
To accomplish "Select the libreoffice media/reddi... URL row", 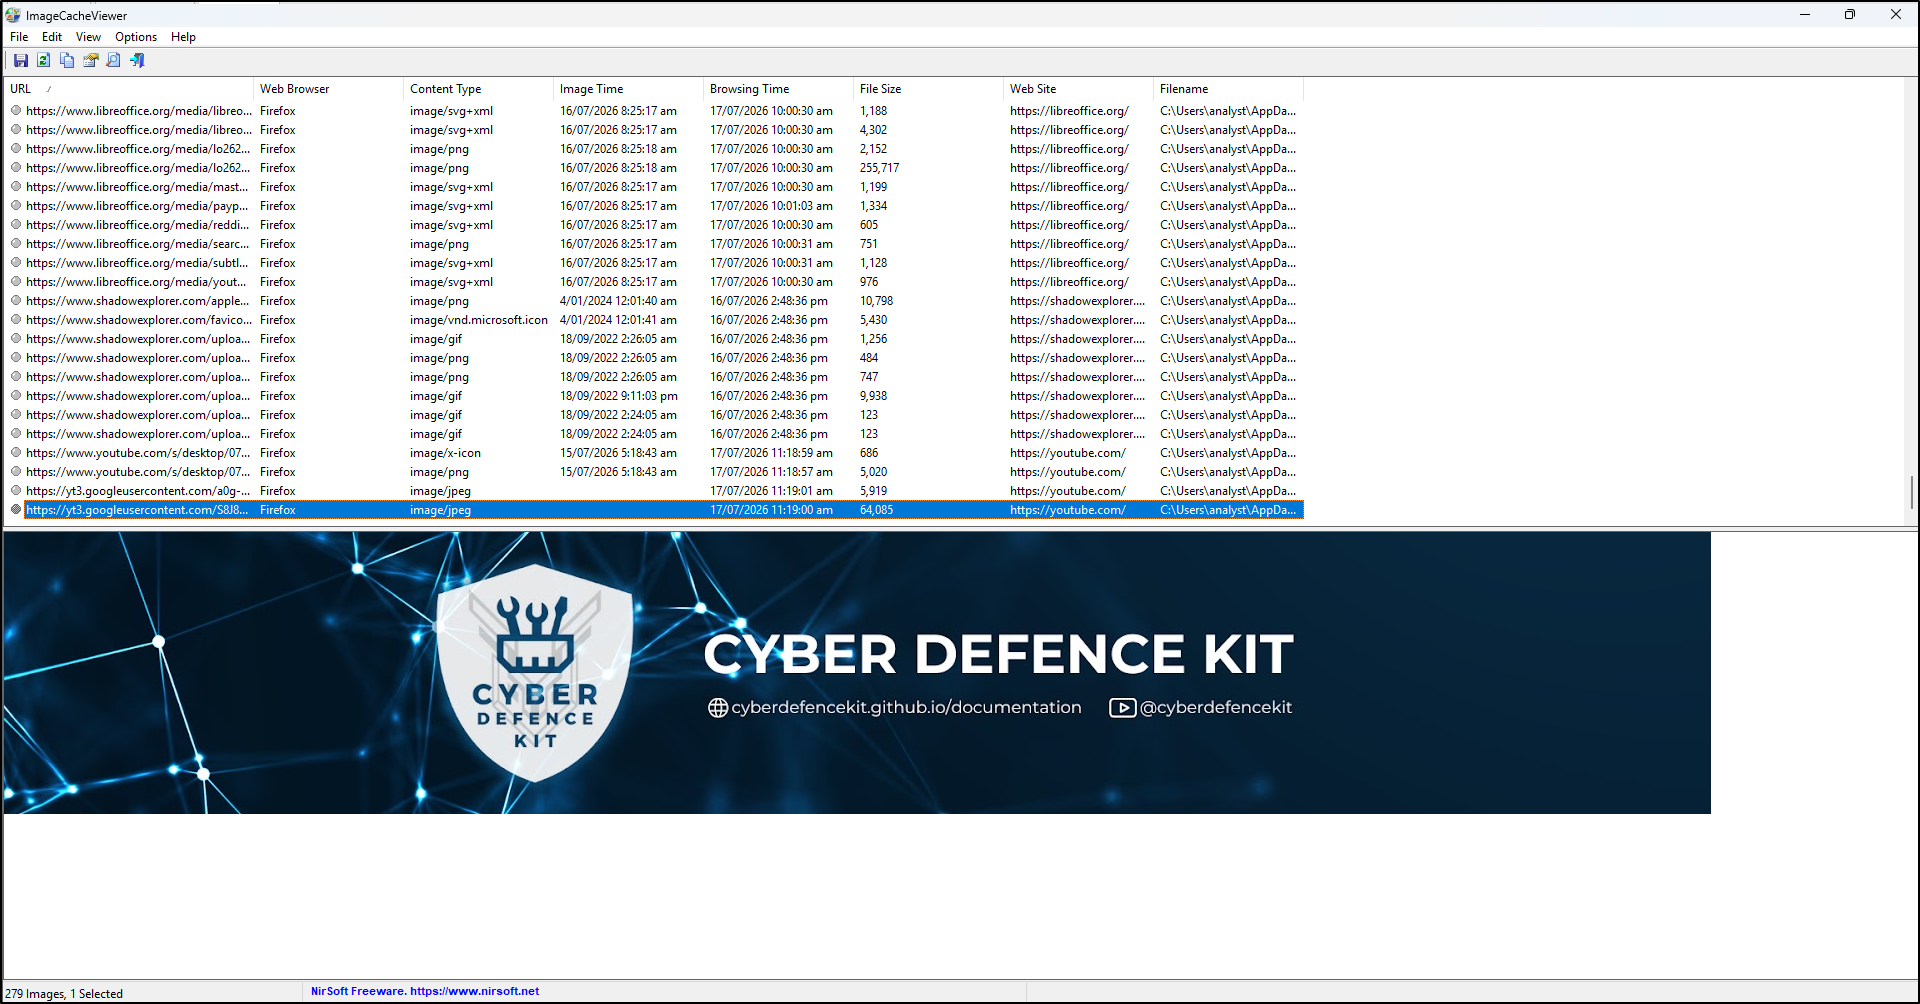I will (x=654, y=225).
